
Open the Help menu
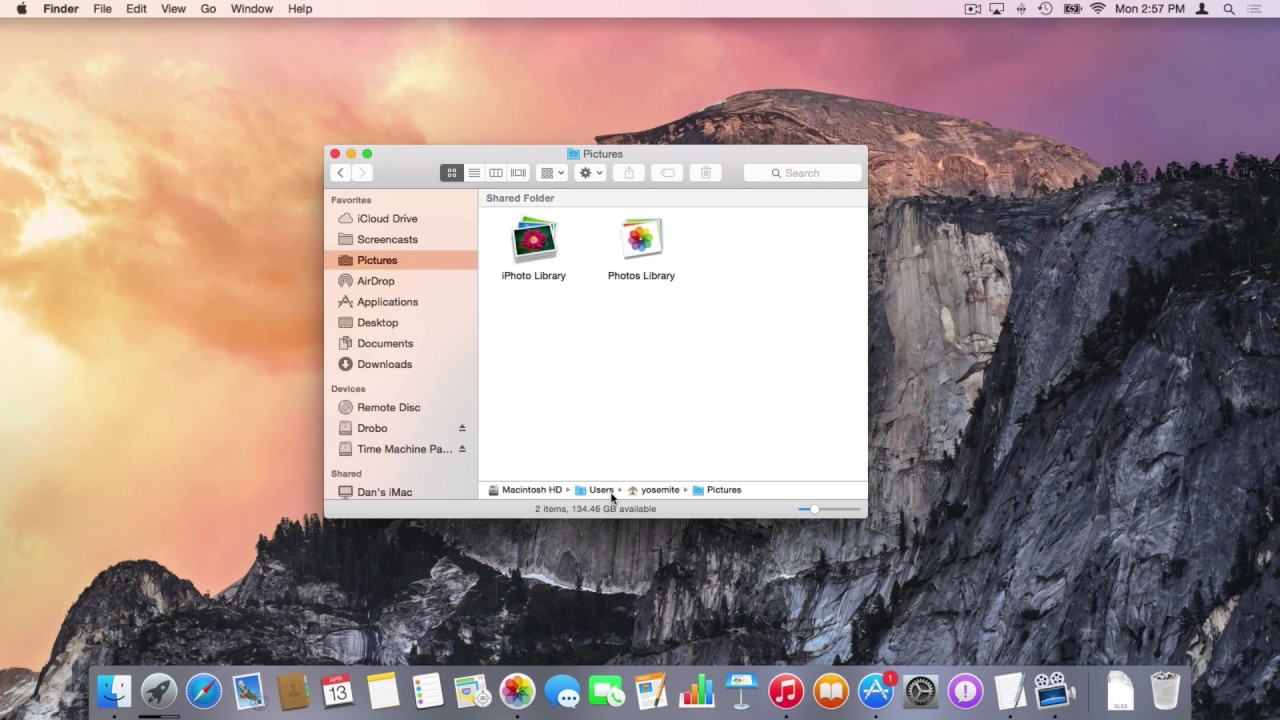300,9
